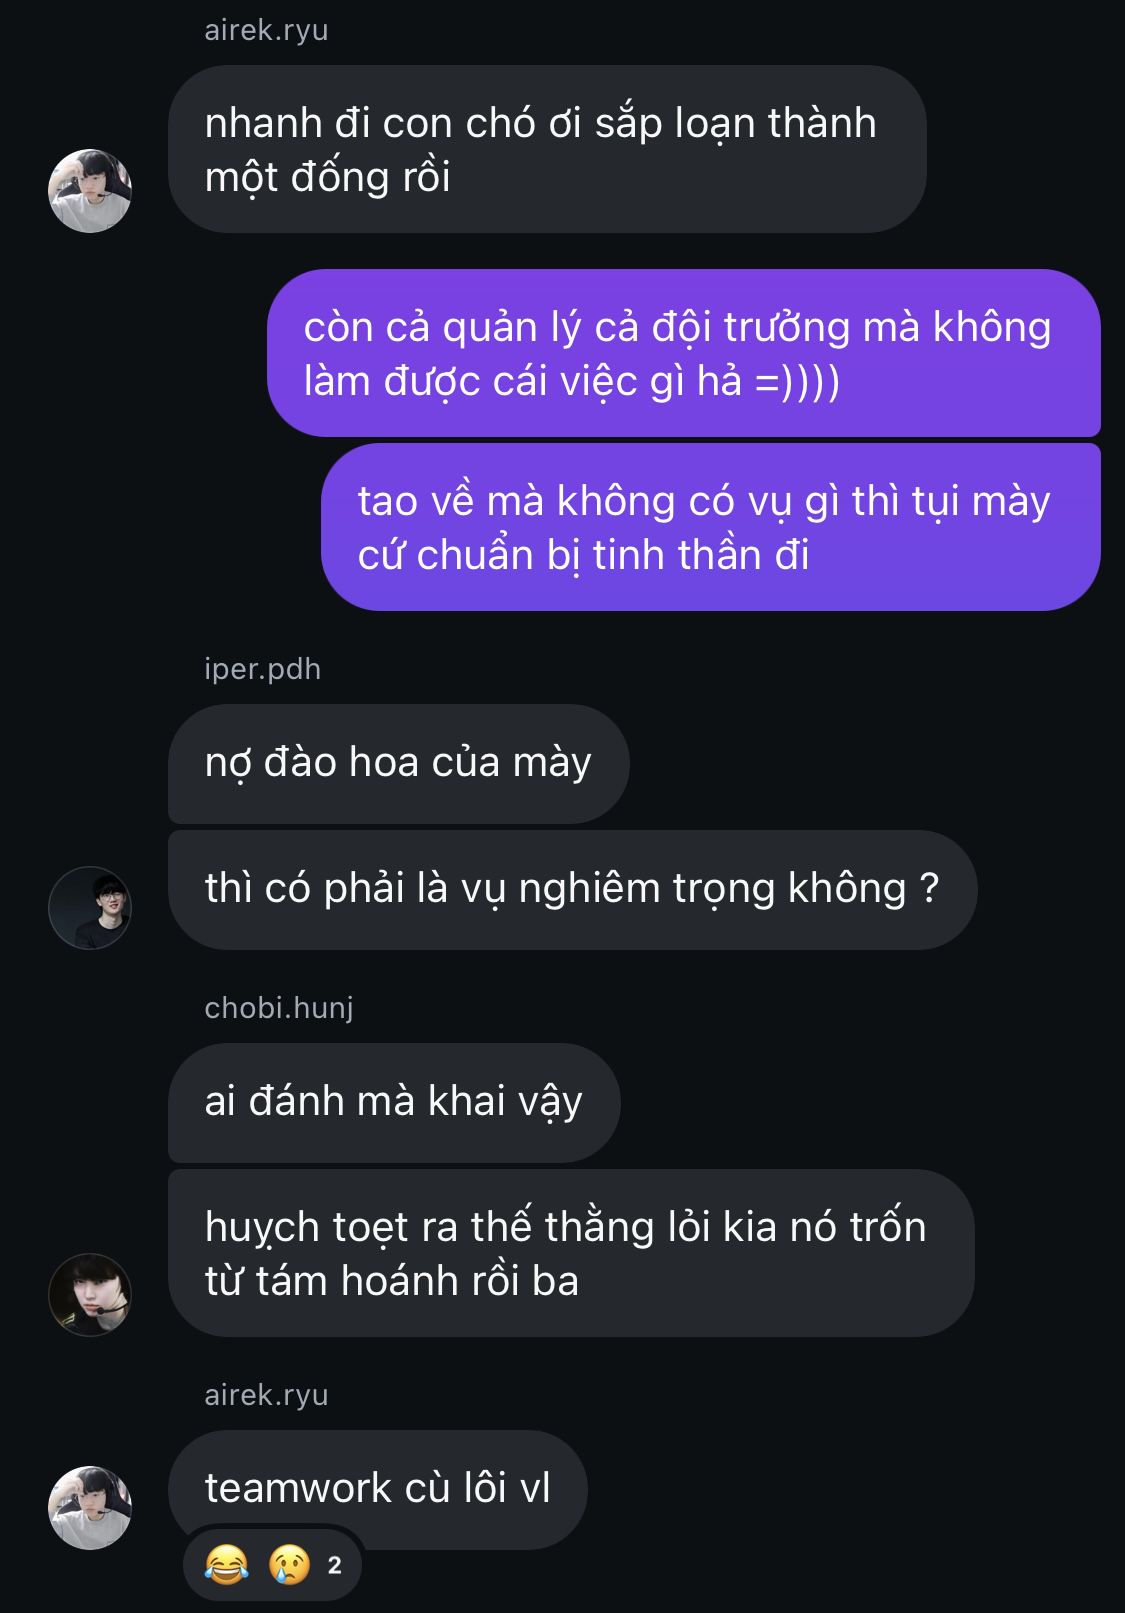
Task: Open airek.ryu avatar beside teamwork message
Action: tap(90, 1507)
